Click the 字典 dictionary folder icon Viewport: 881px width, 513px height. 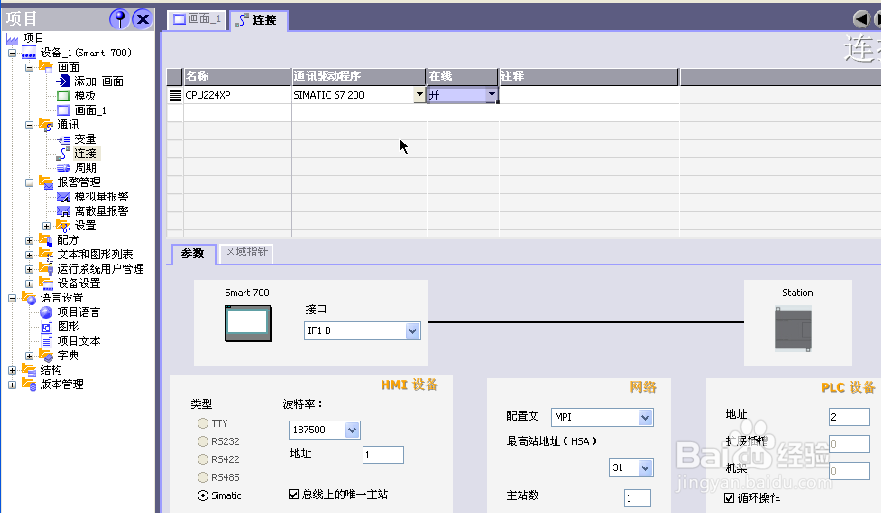click(46, 355)
